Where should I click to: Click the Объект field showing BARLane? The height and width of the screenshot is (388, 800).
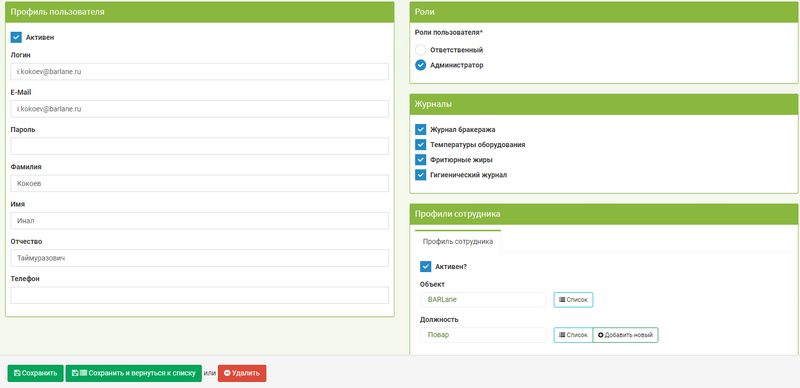tap(483, 300)
